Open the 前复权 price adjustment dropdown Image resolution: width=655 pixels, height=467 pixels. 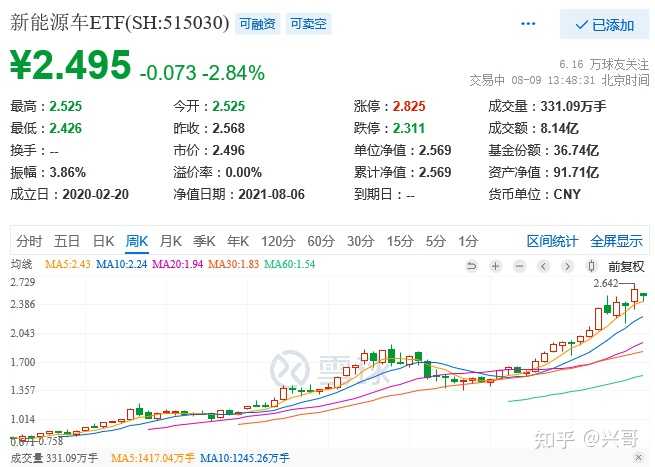626,266
